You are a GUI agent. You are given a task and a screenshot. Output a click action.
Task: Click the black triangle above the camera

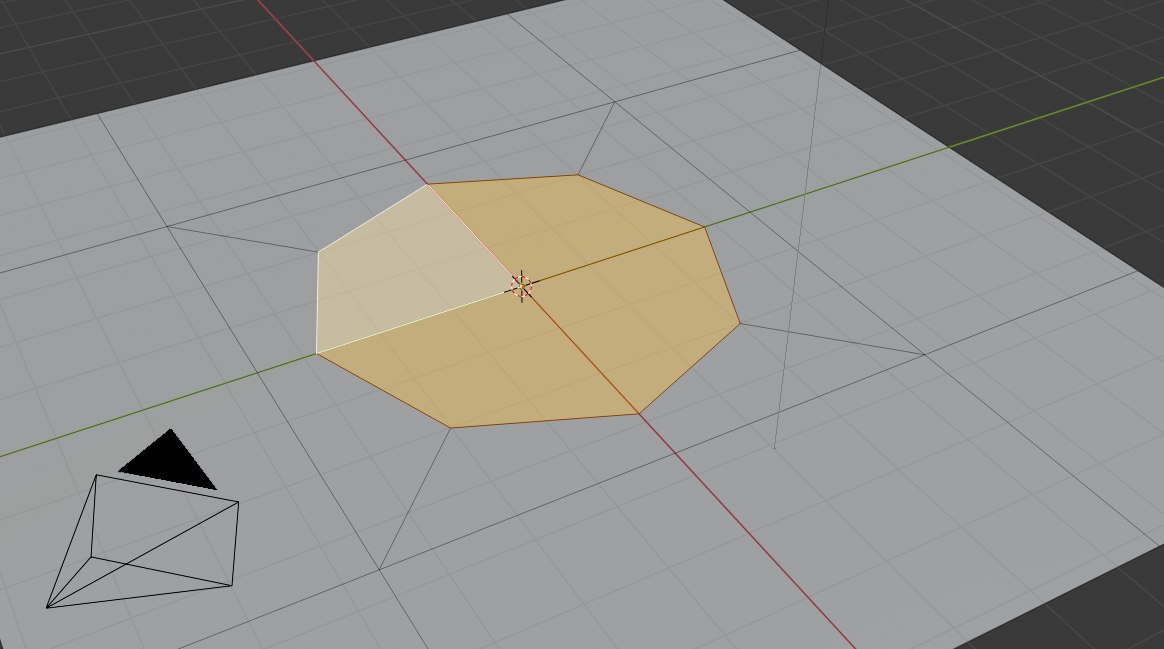pyautogui.click(x=170, y=462)
